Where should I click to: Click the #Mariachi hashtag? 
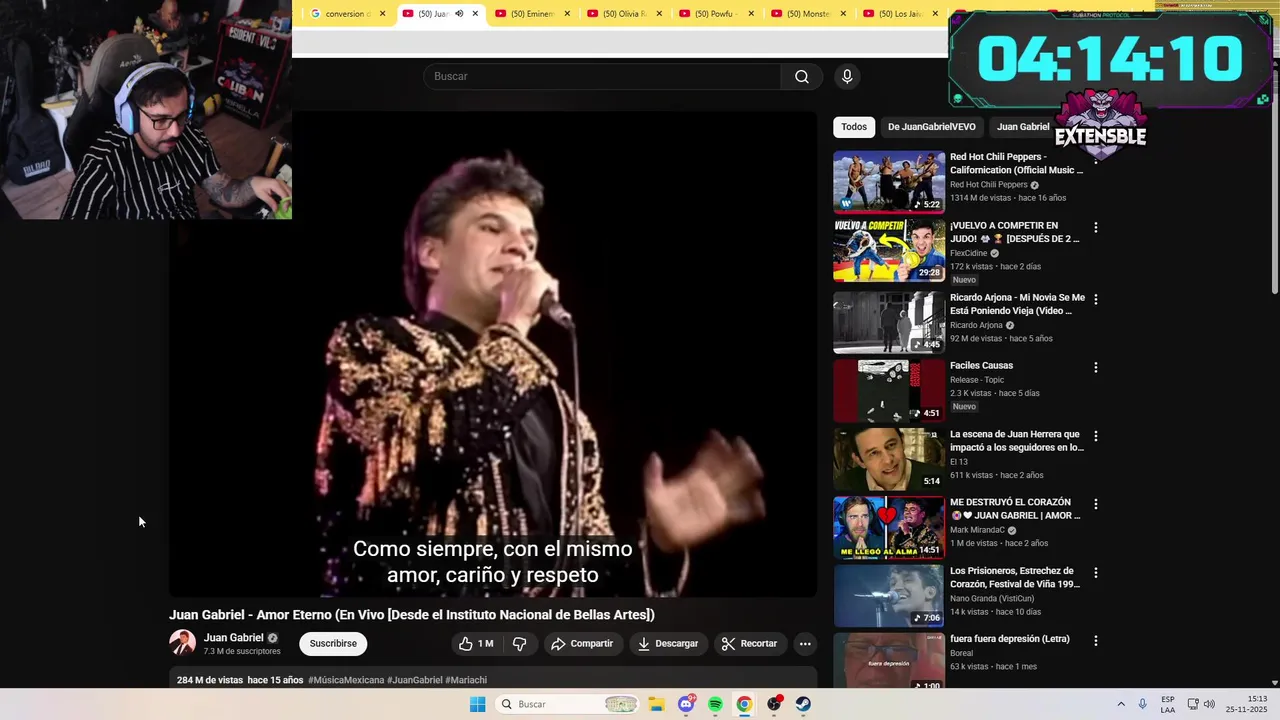[466, 680]
